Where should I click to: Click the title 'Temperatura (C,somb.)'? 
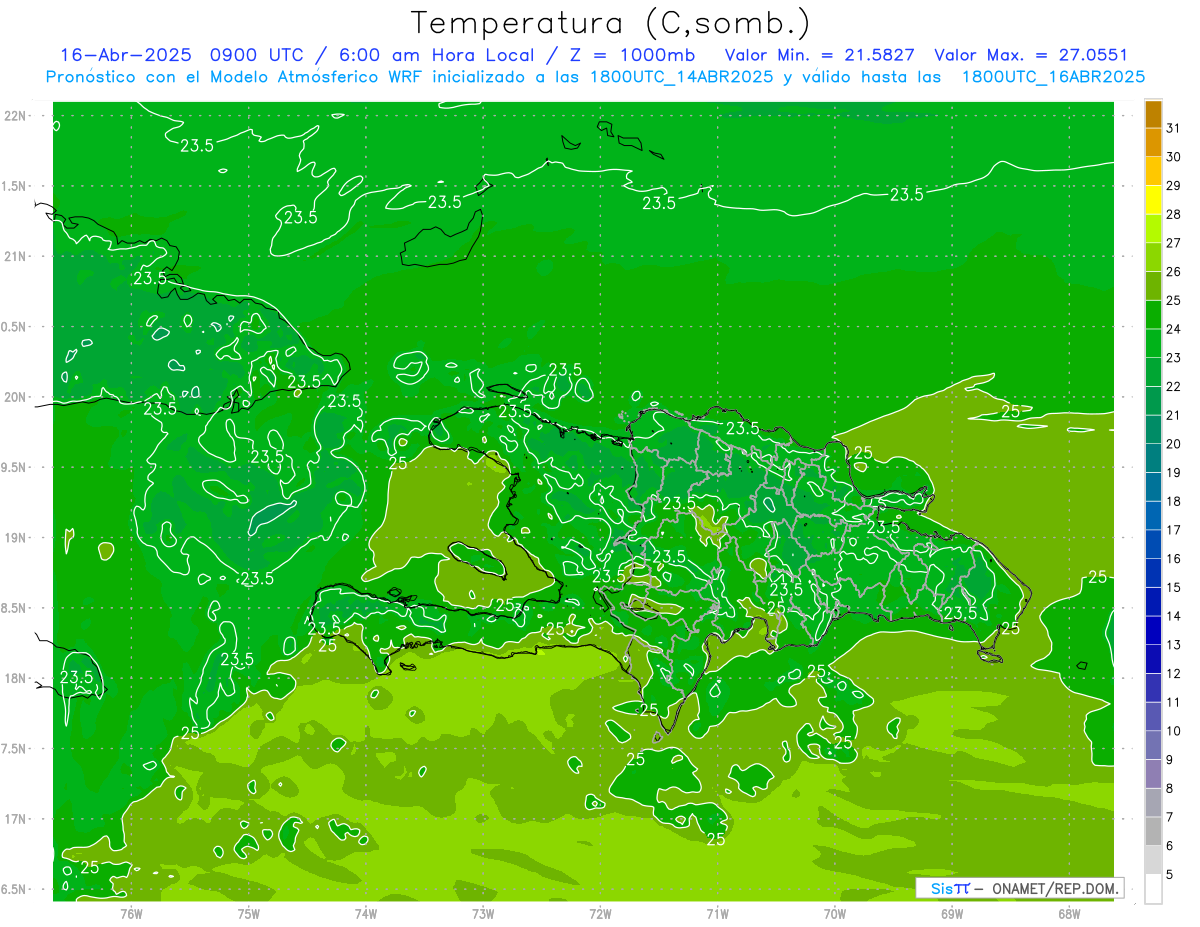(x=612, y=22)
